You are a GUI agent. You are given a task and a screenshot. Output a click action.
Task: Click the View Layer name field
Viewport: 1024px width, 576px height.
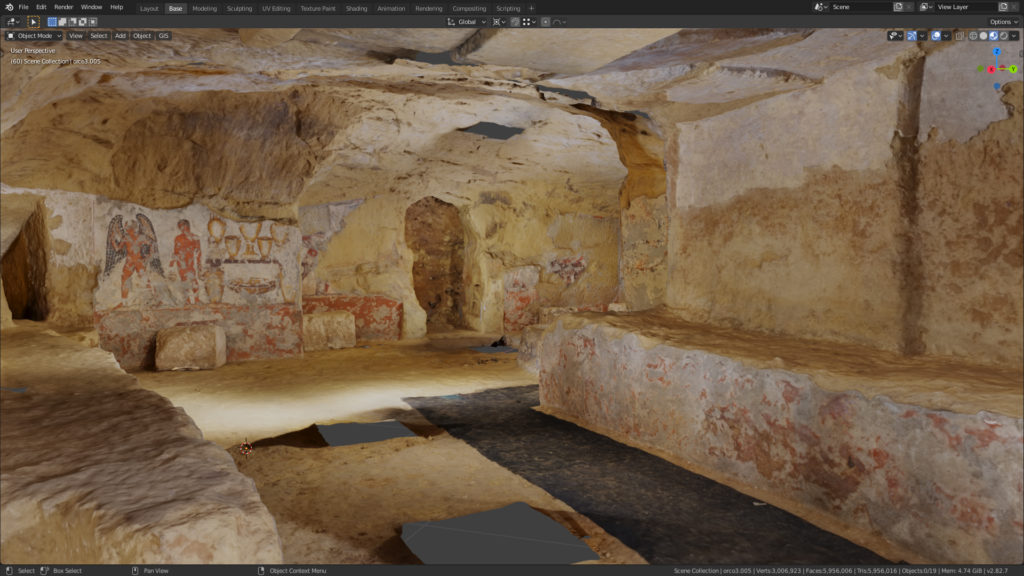[x=967, y=7]
